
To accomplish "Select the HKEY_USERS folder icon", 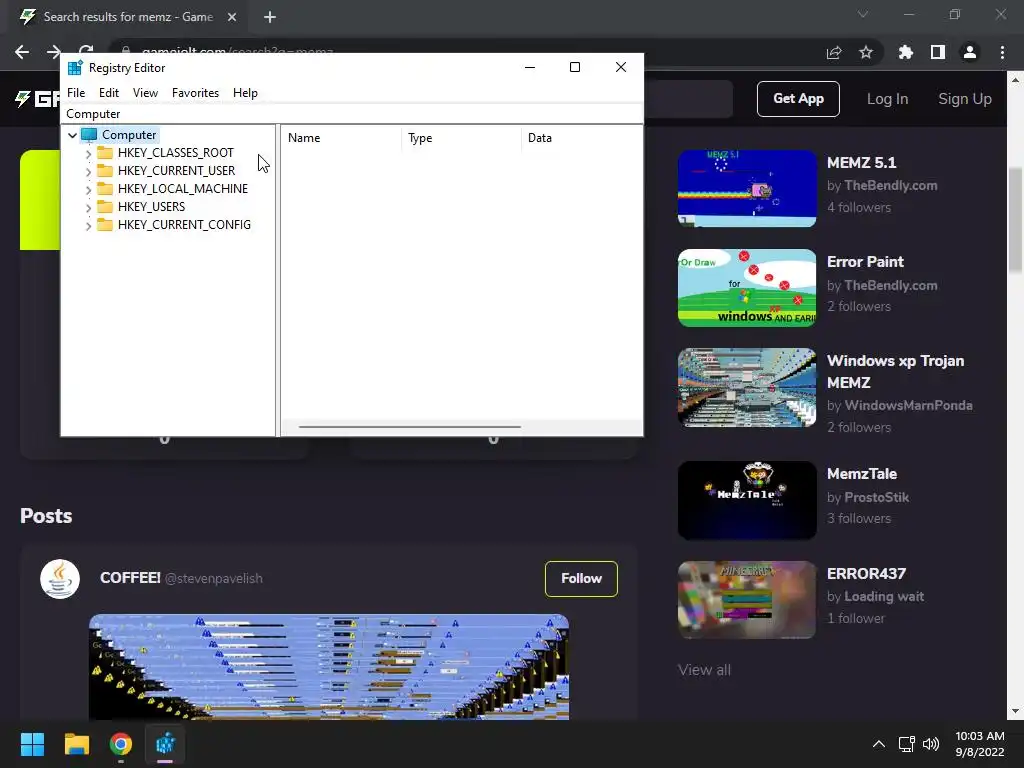I will pos(104,206).
